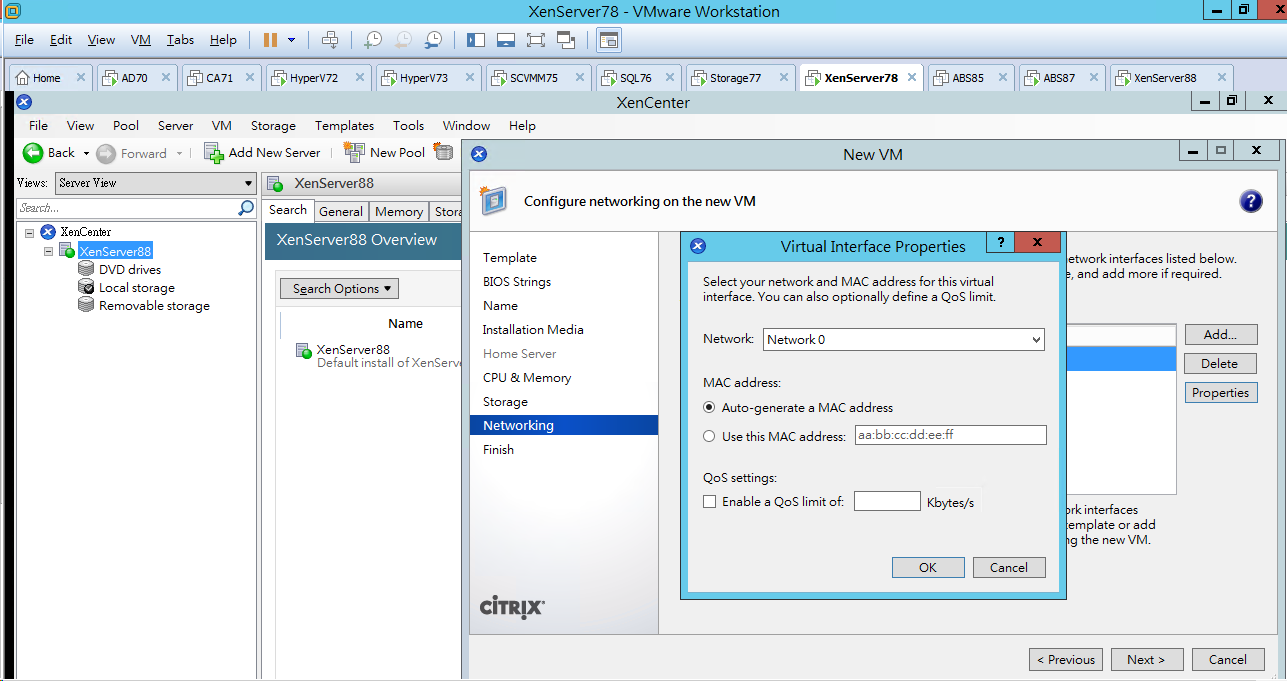Collapse the XenCenter tree node
This screenshot has height=681, width=1287.
30,232
